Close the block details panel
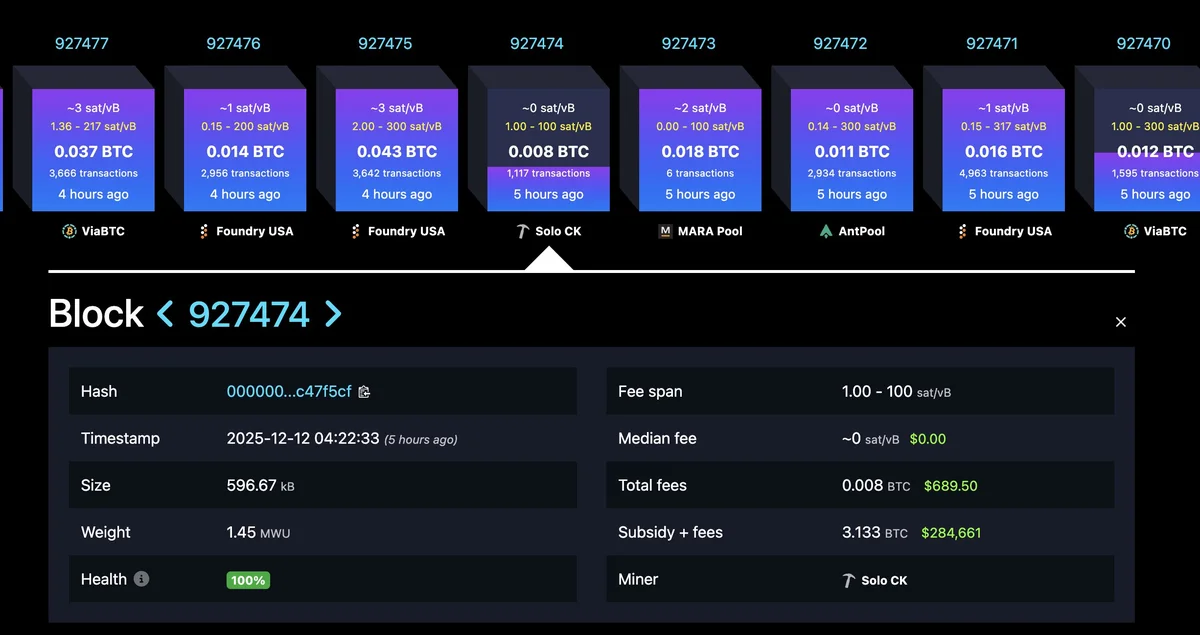This screenshot has height=635, width=1200. coord(1121,322)
